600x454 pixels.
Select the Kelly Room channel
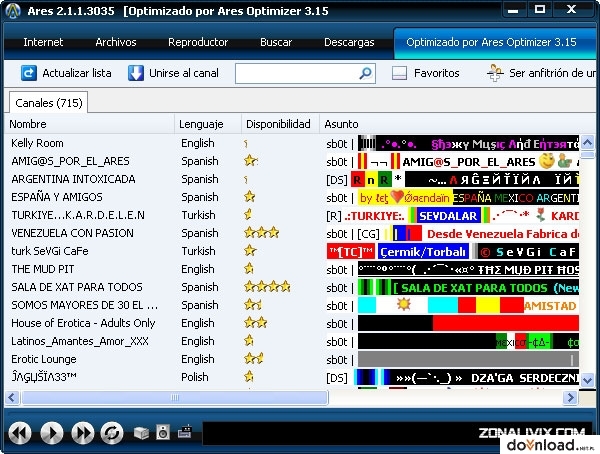(x=37, y=143)
